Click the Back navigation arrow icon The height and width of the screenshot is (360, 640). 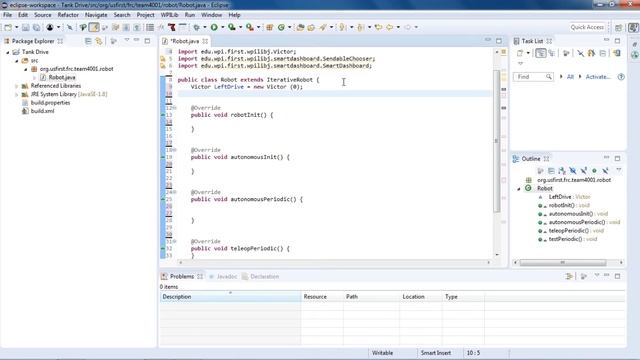[x=389, y=27]
